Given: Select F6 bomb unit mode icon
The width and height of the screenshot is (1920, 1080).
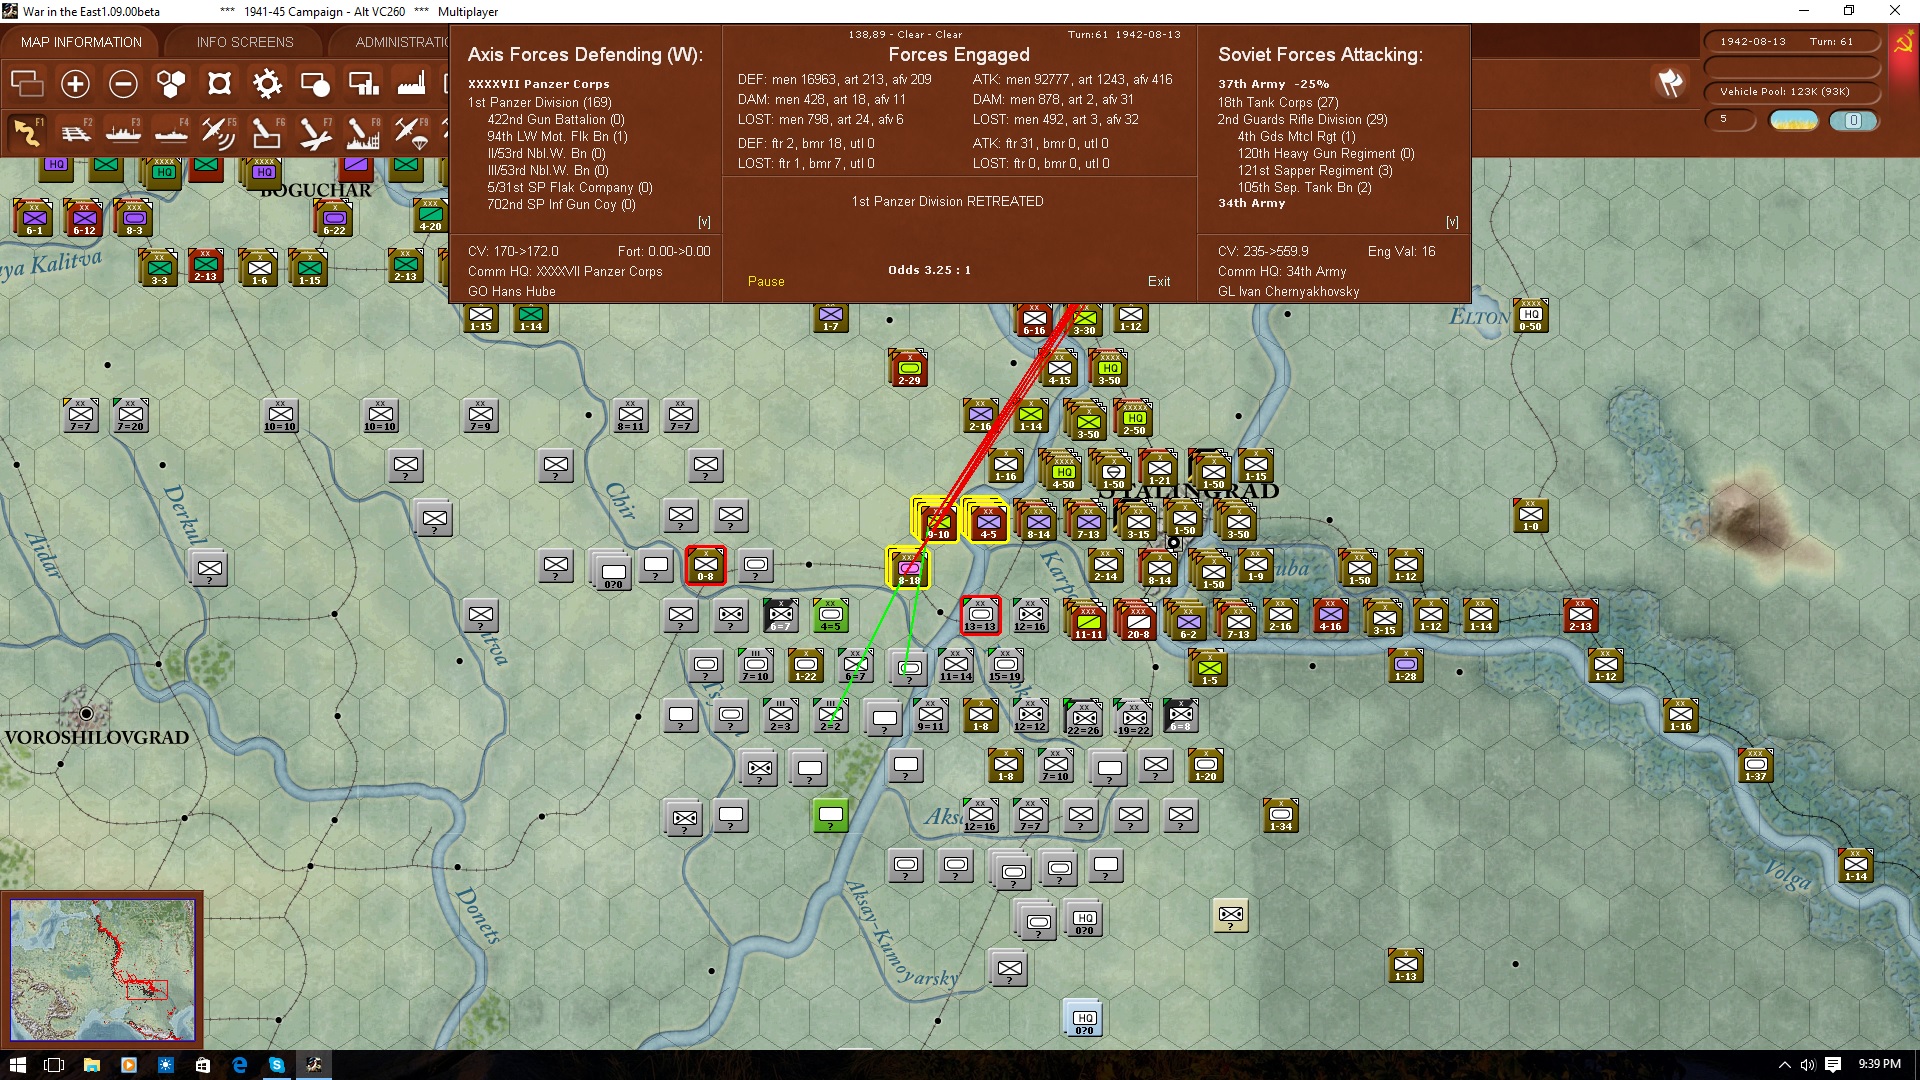Looking at the screenshot, I should coord(267,133).
